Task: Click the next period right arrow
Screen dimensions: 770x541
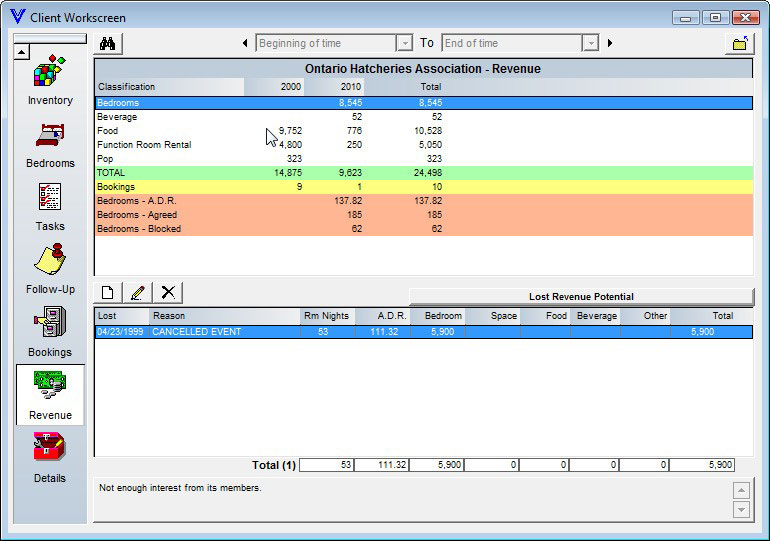Action: [610, 44]
